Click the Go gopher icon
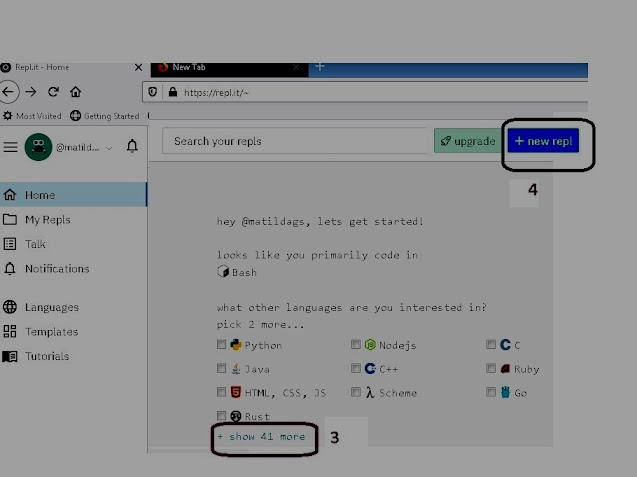The height and width of the screenshot is (477, 637). (505, 392)
